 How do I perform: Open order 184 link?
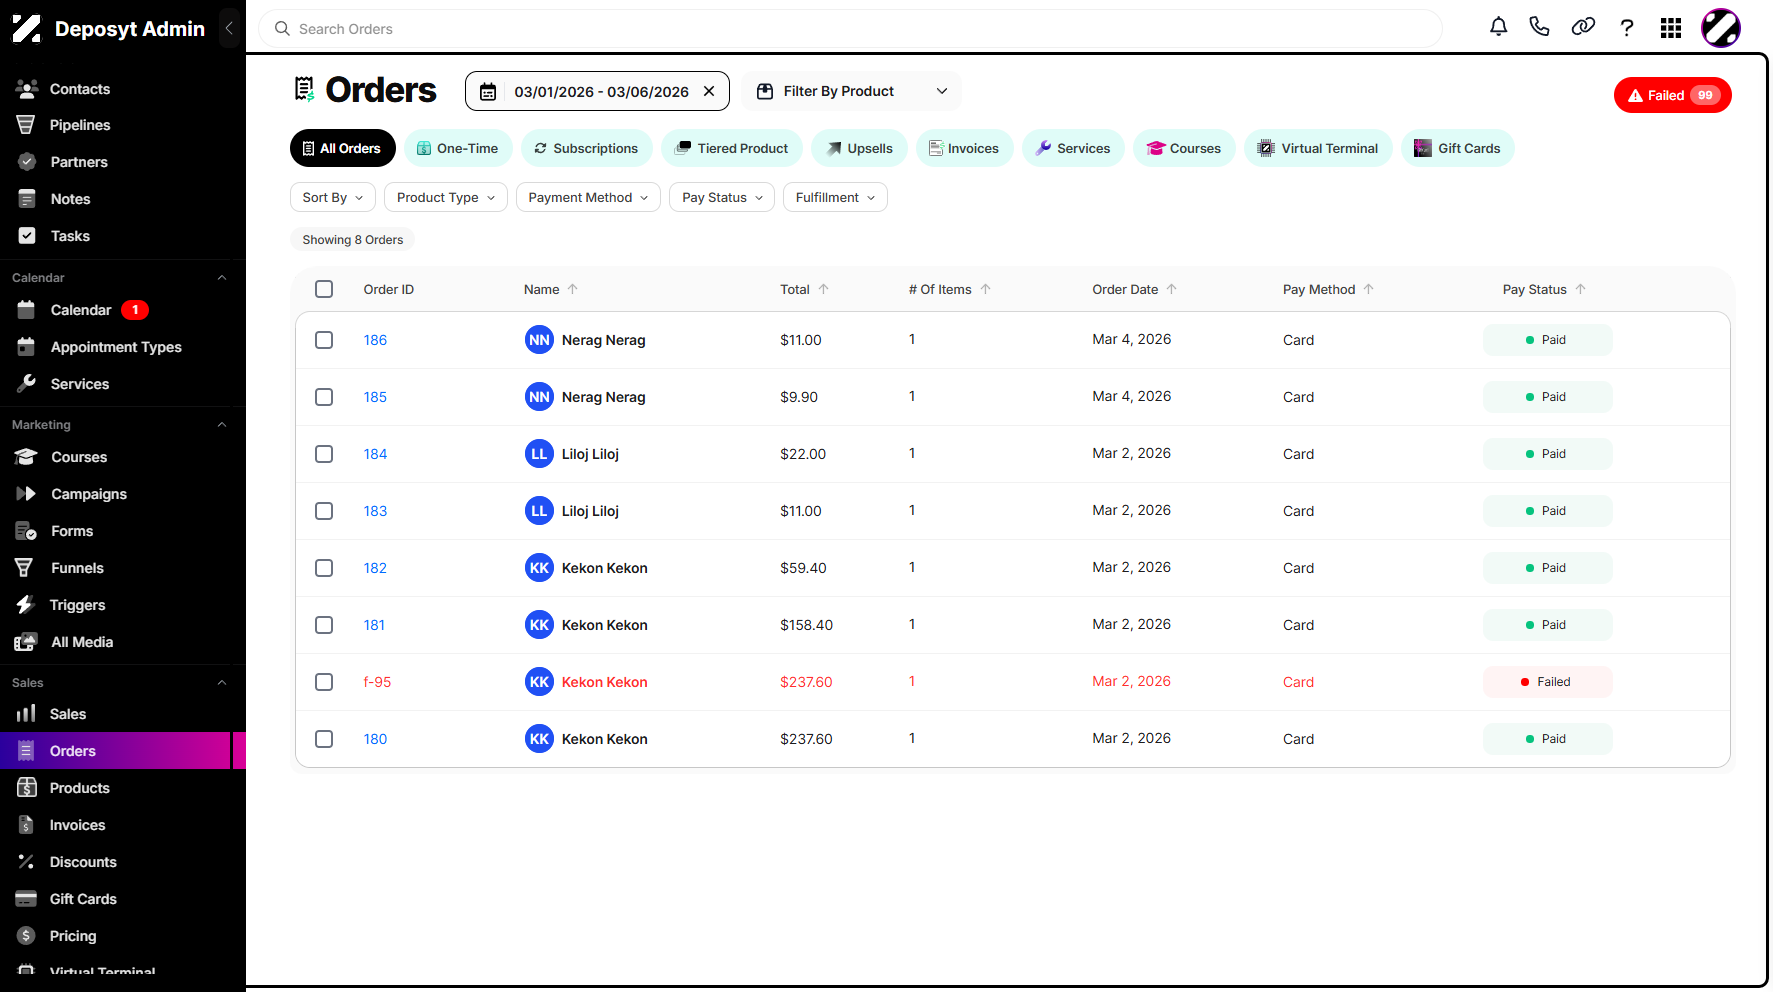375,454
